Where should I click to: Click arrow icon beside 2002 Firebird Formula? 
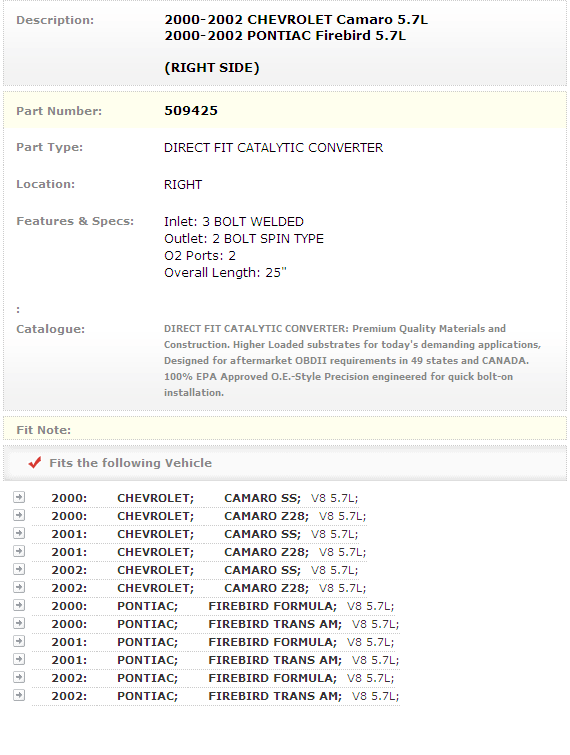coord(19,677)
